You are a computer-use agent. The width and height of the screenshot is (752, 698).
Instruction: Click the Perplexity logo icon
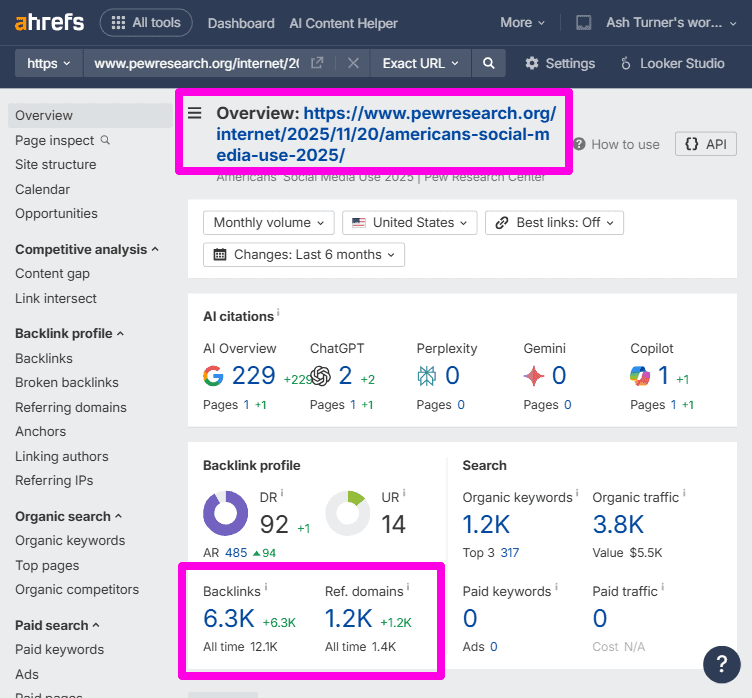426,376
